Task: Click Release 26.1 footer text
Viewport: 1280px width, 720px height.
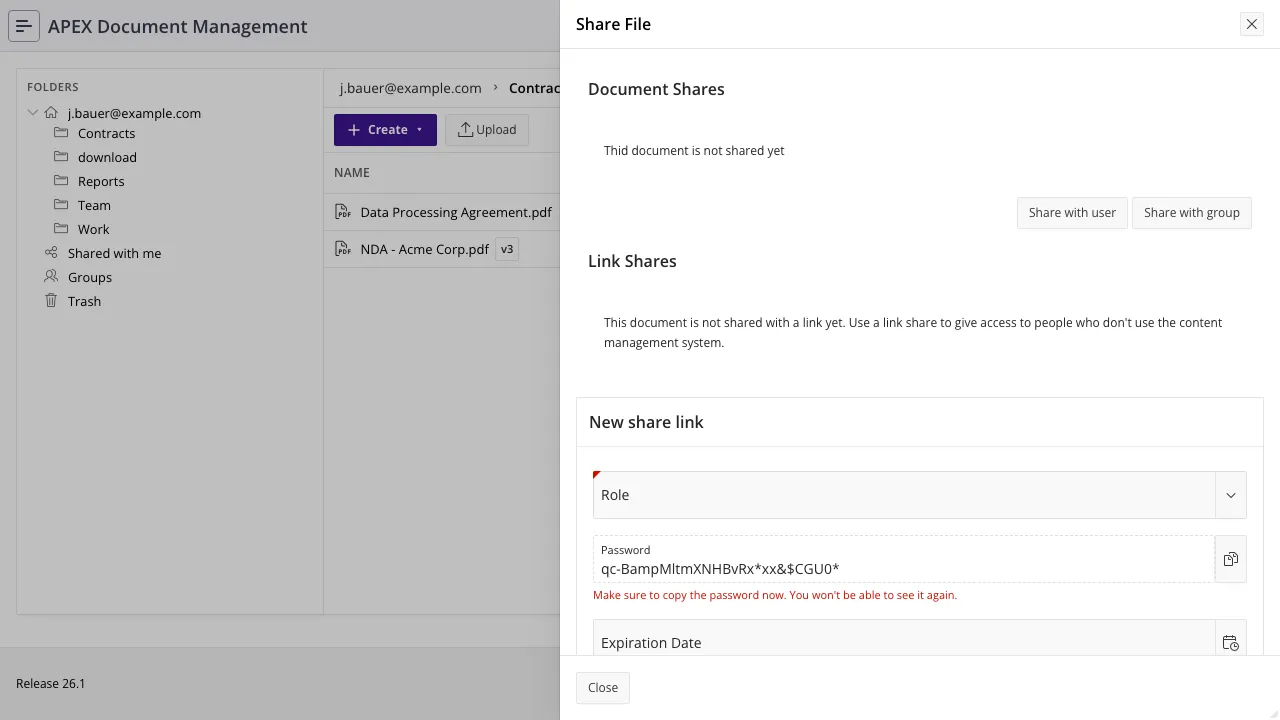Action: coord(51,684)
